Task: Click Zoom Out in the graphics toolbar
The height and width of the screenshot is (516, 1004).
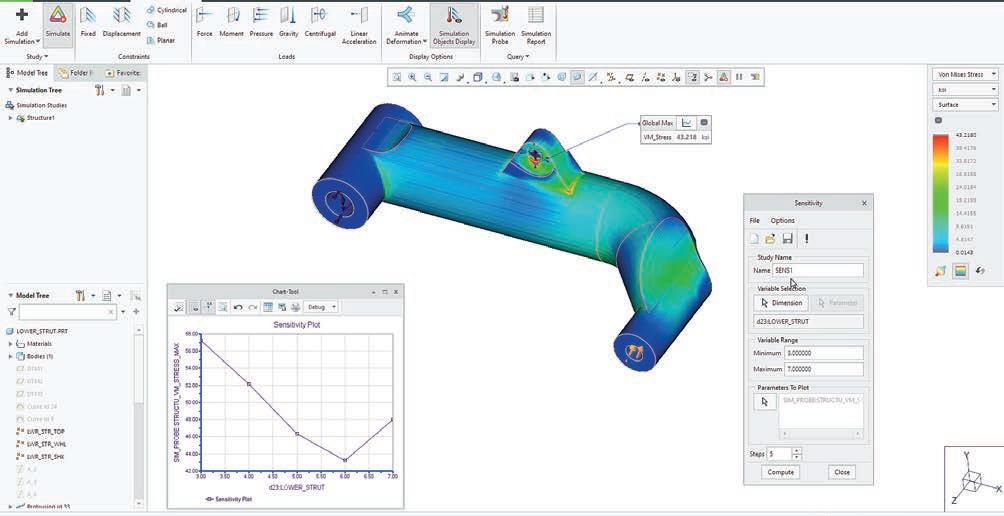Action: click(x=428, y=77)
